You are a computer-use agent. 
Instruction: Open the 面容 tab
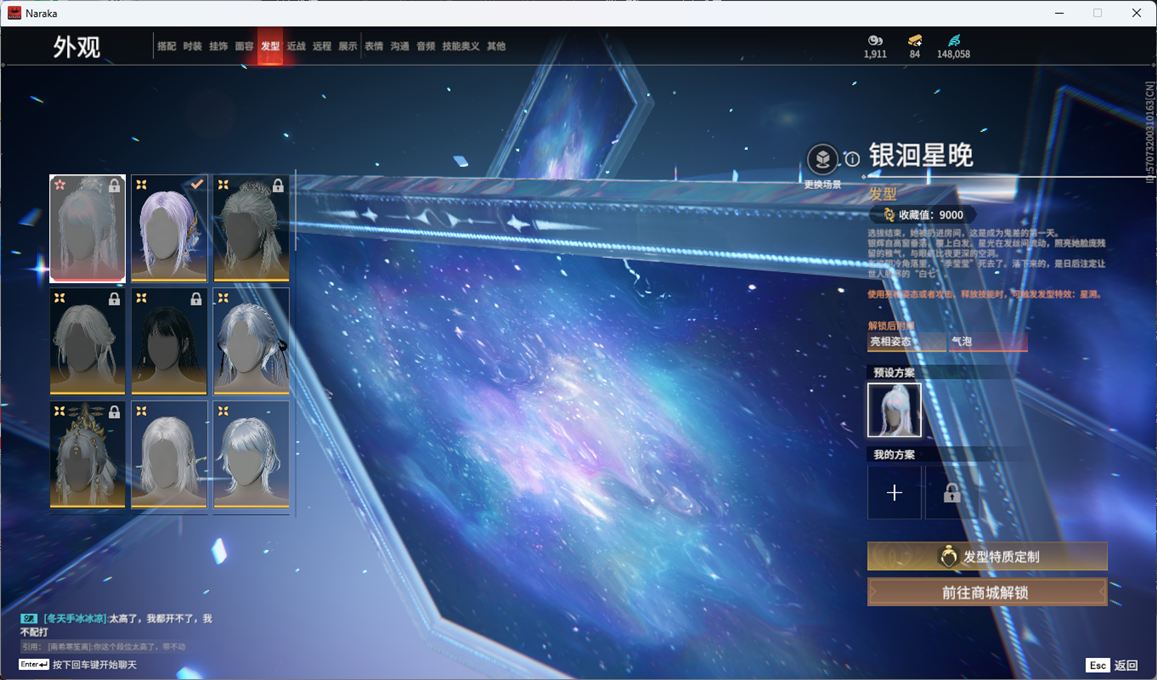[x=244, y=46]
